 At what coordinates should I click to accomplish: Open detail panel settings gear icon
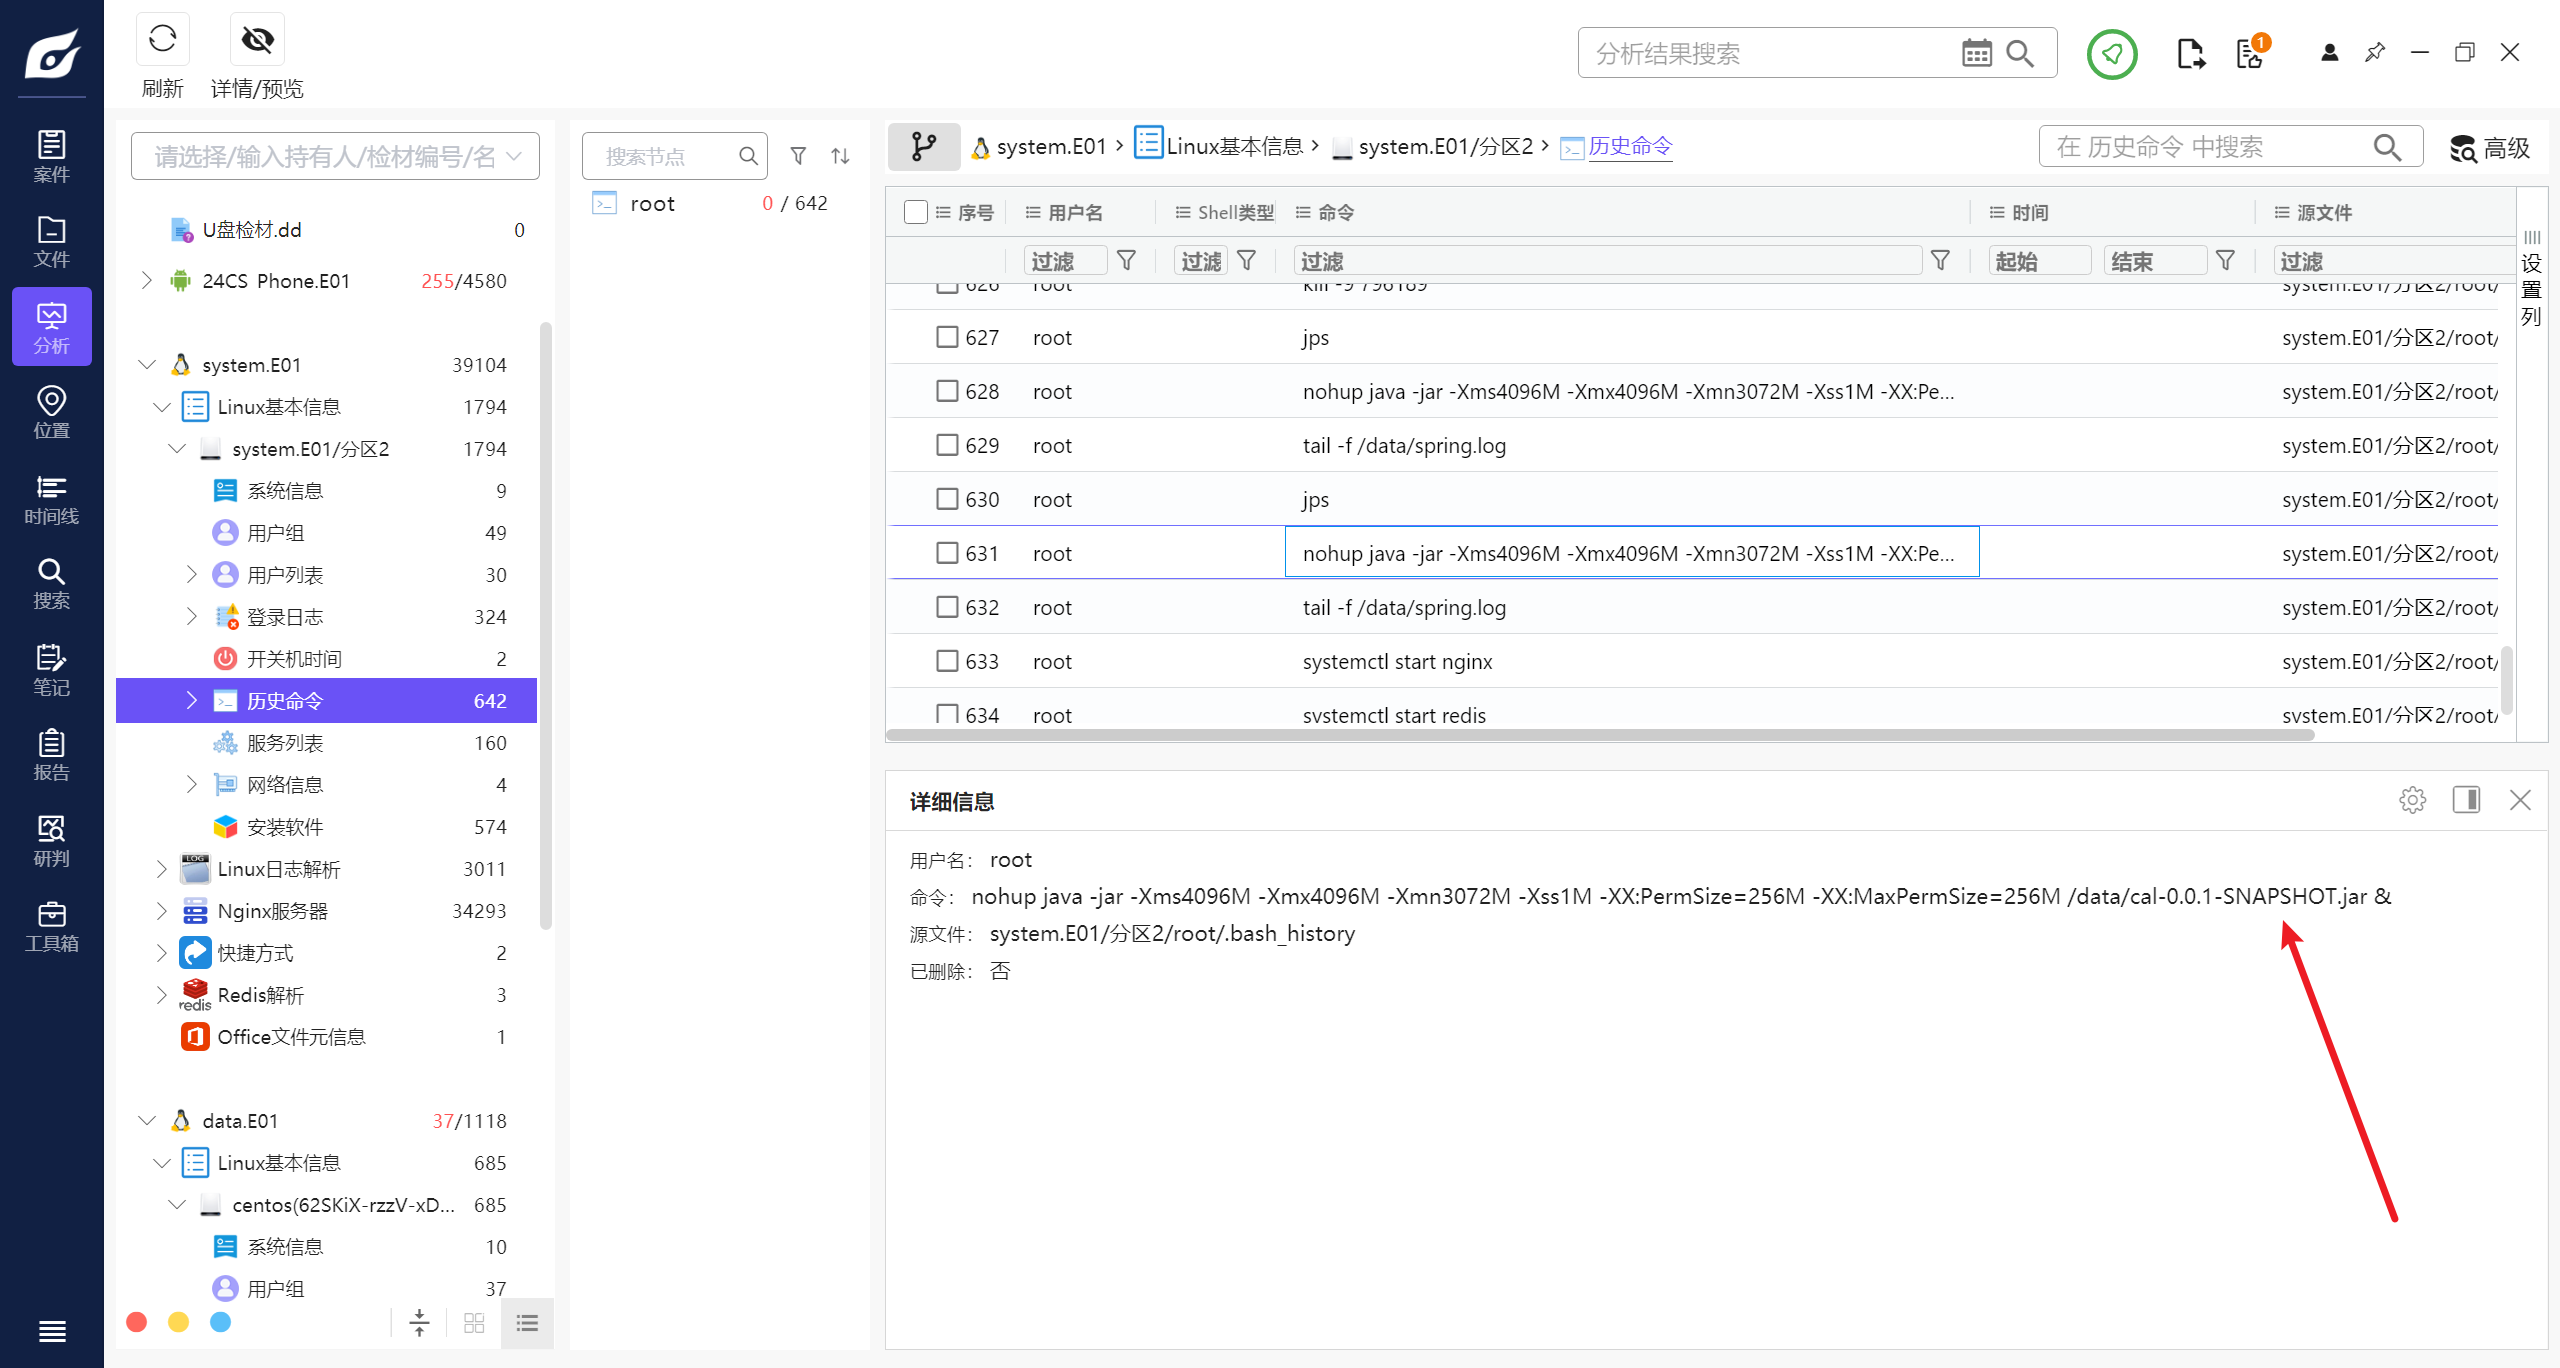tap(2412, 800)
